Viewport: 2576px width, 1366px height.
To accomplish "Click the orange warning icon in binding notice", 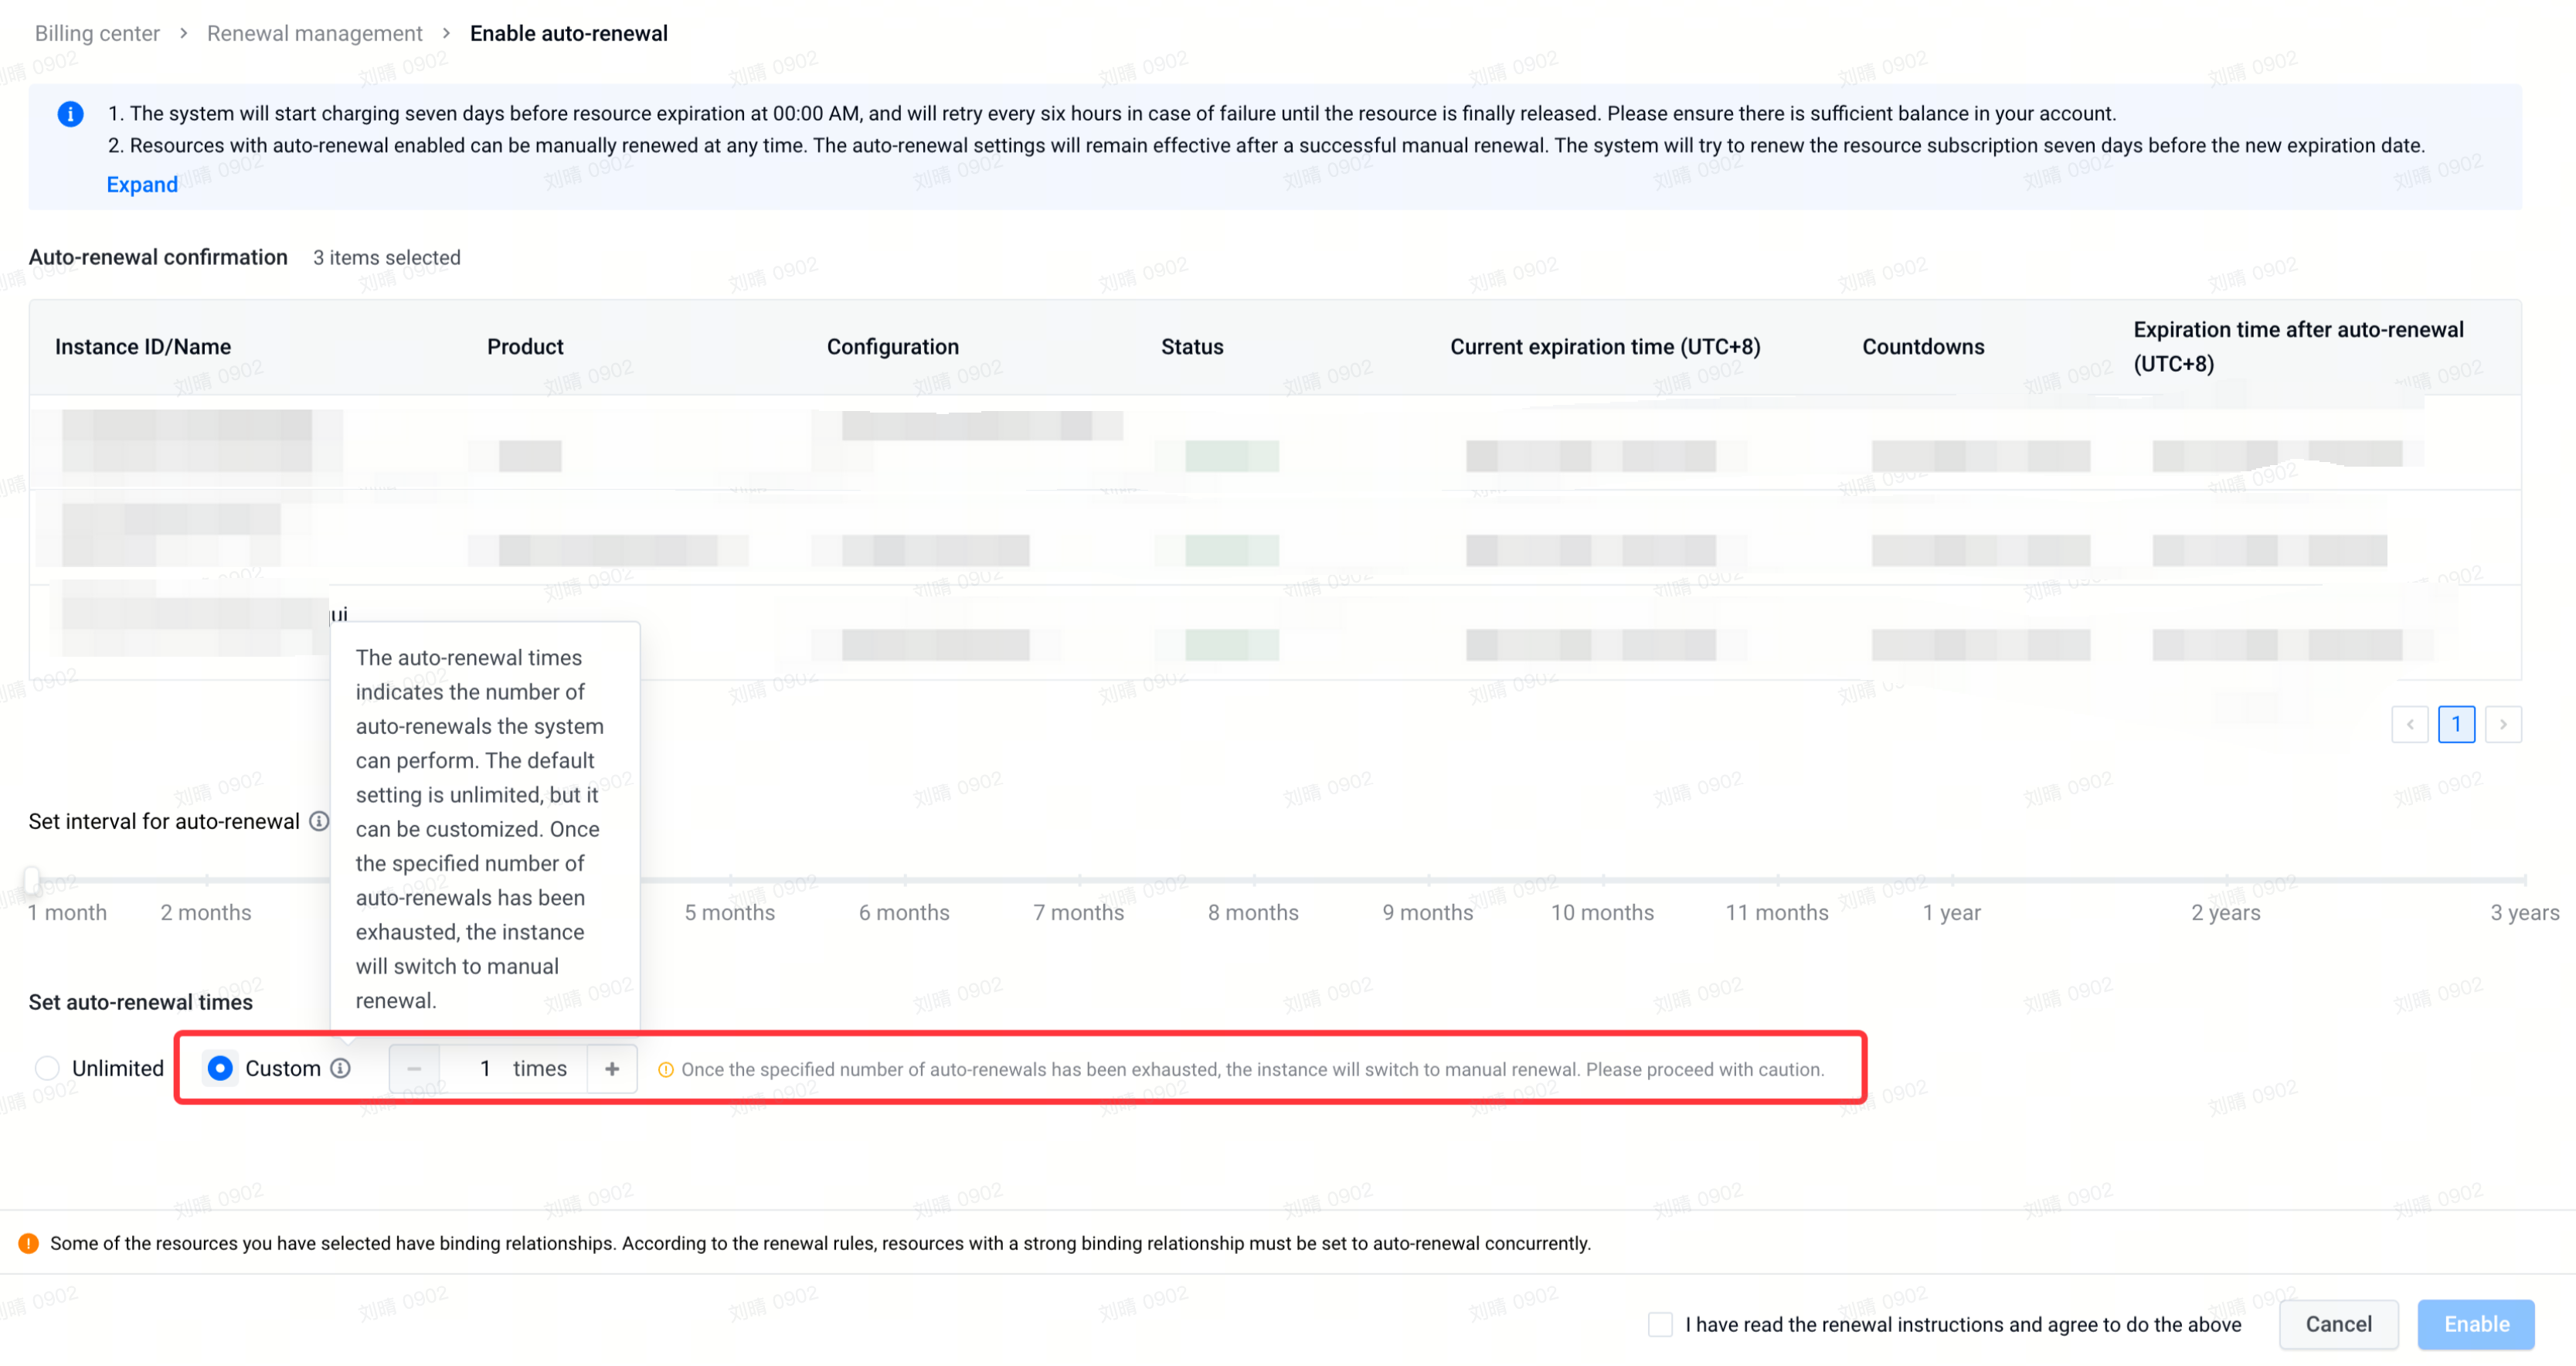I will point(29,1243).
